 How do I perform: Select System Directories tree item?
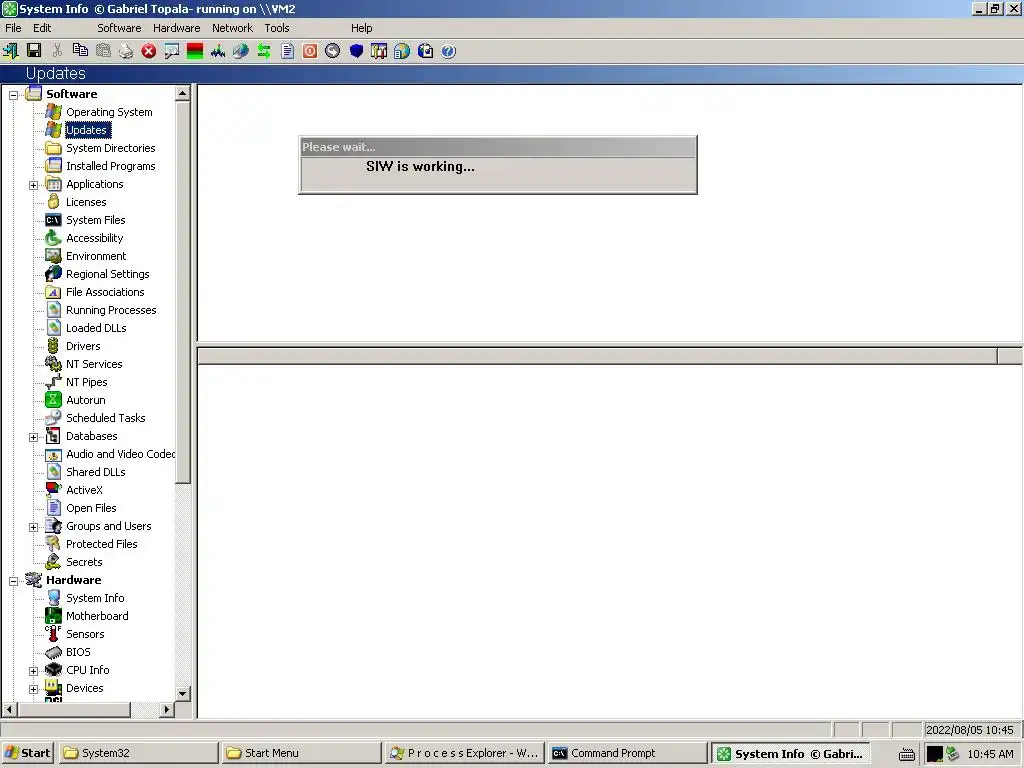click(x=110, y=148)
